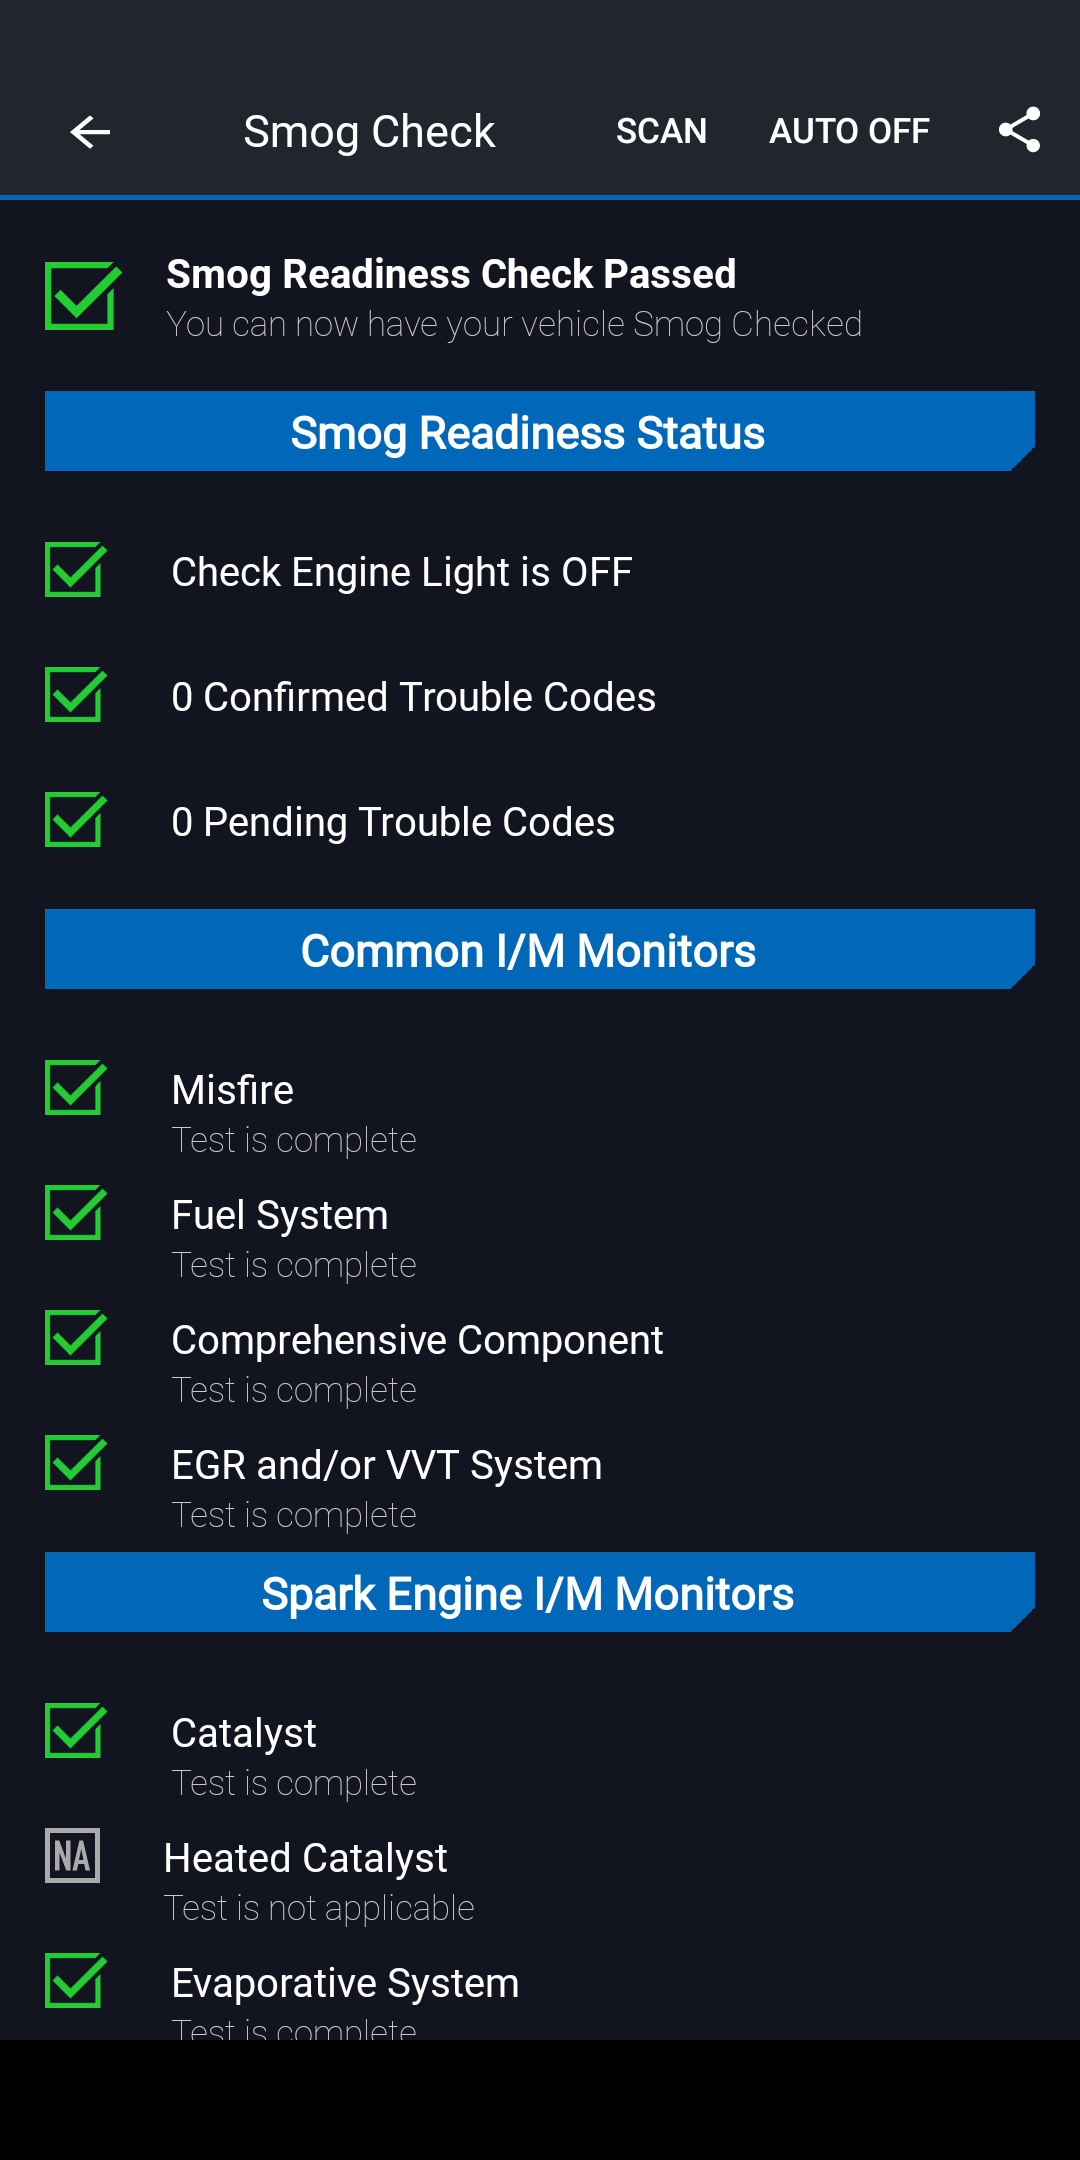Open the Smog Check title header
The width and height of the screenshot is (1080, 2160).
click(x=369, y=131)
